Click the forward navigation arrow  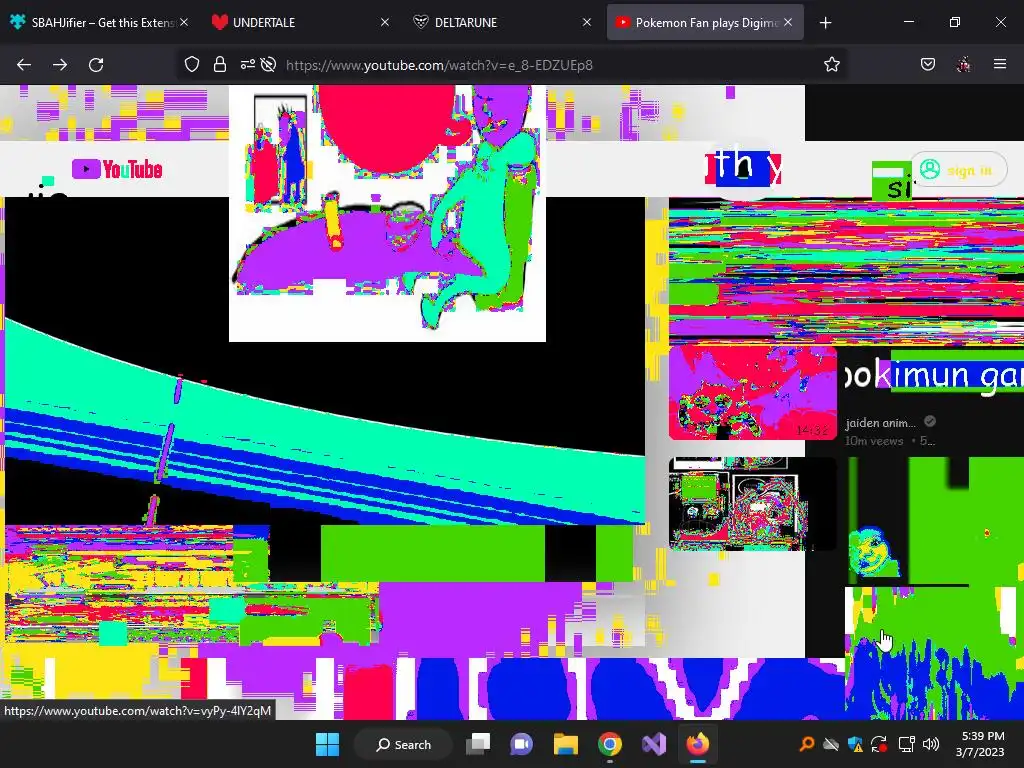(60, 65)
